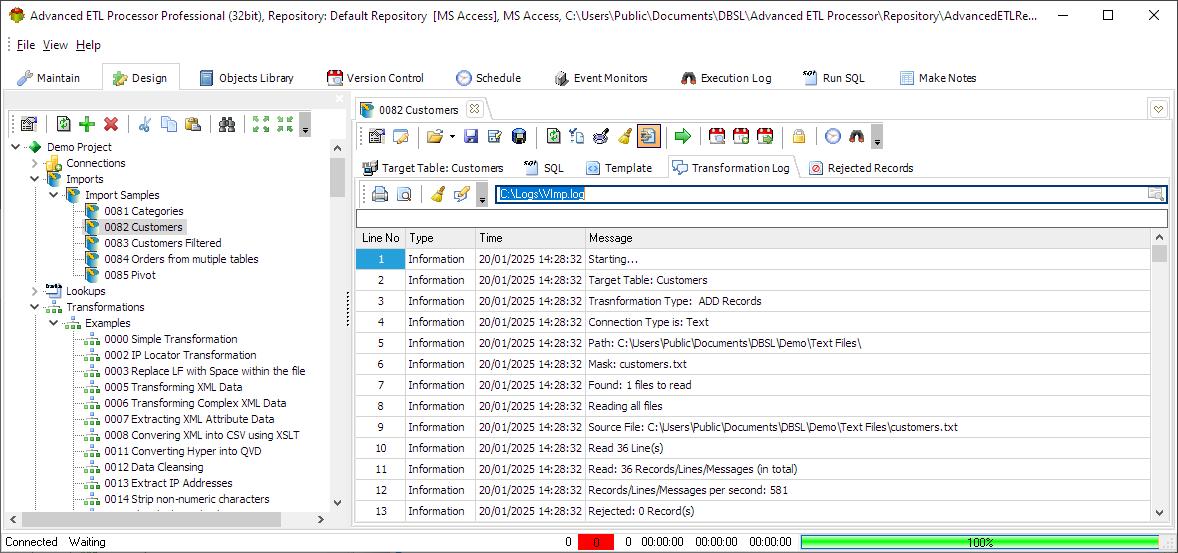Click the clipboard paste icon
1178x553 pixels.
(x=193, y=125)
